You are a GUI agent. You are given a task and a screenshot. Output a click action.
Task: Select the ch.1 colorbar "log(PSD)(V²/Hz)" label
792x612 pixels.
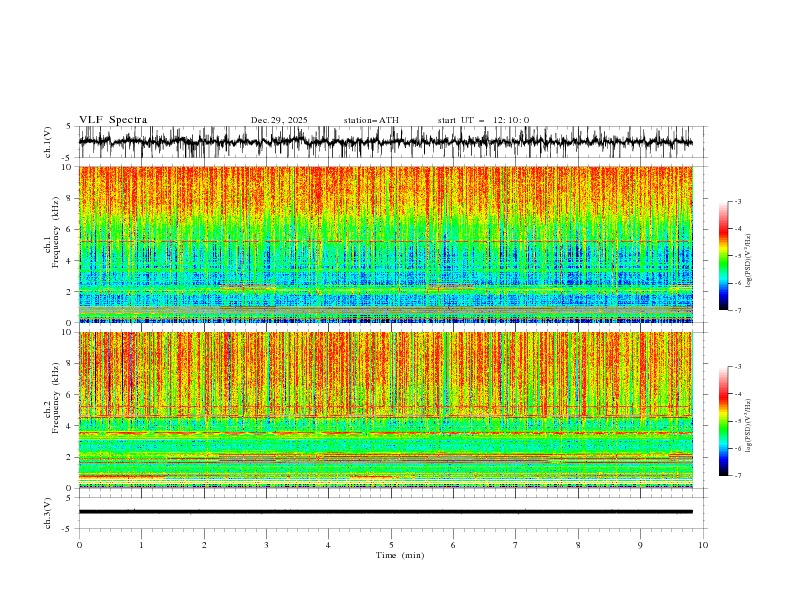click(748, 261)
